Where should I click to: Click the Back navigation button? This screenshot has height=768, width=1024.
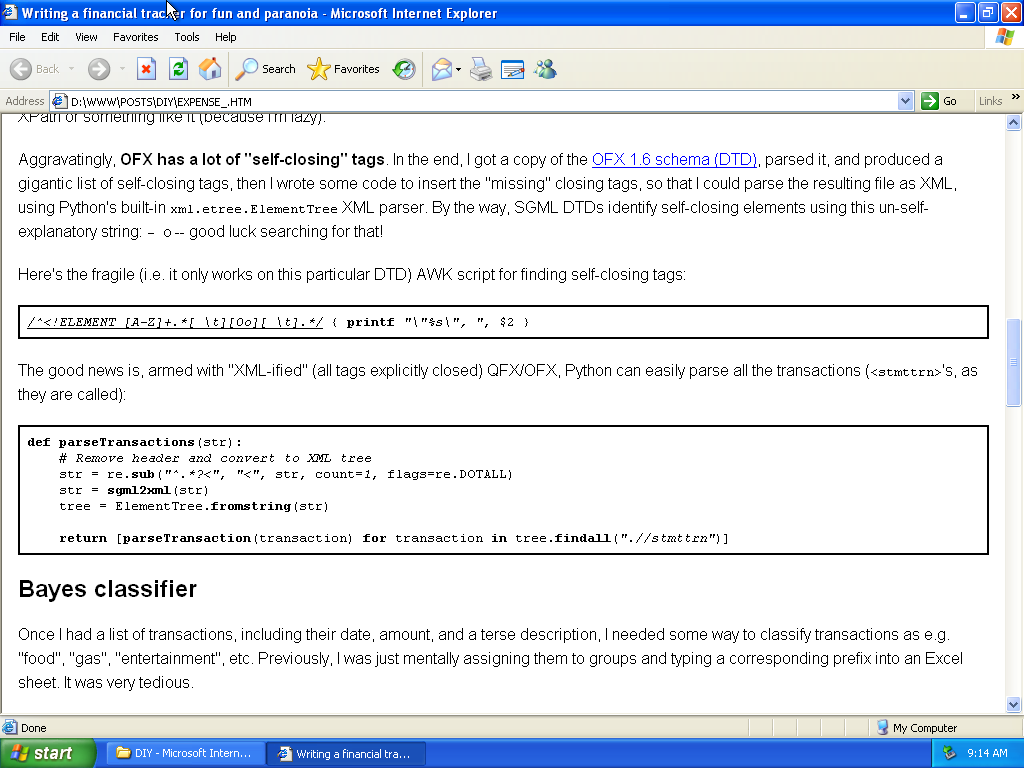[x=34, y=69]
